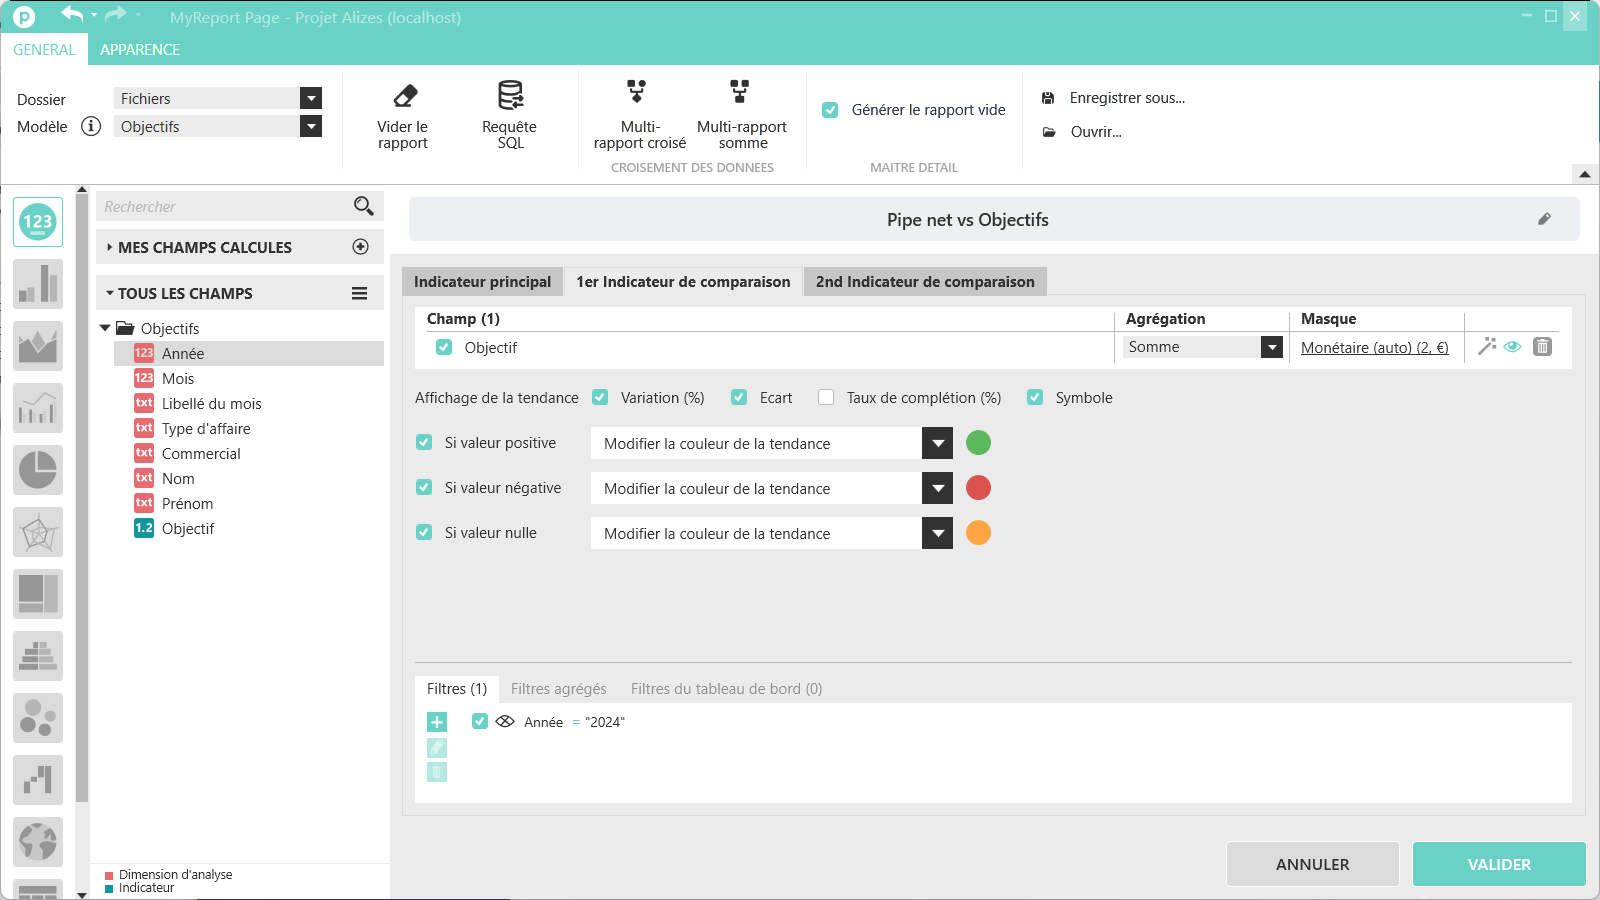Add a new calculated field plus icon
1600x900 pixels.
coord(361,247)
